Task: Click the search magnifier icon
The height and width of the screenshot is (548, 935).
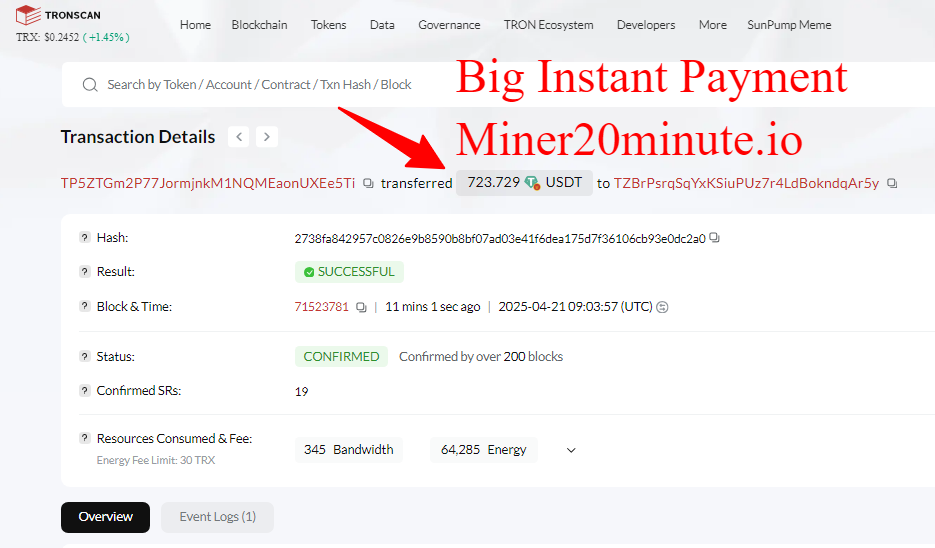Action: tap(90, 85)
